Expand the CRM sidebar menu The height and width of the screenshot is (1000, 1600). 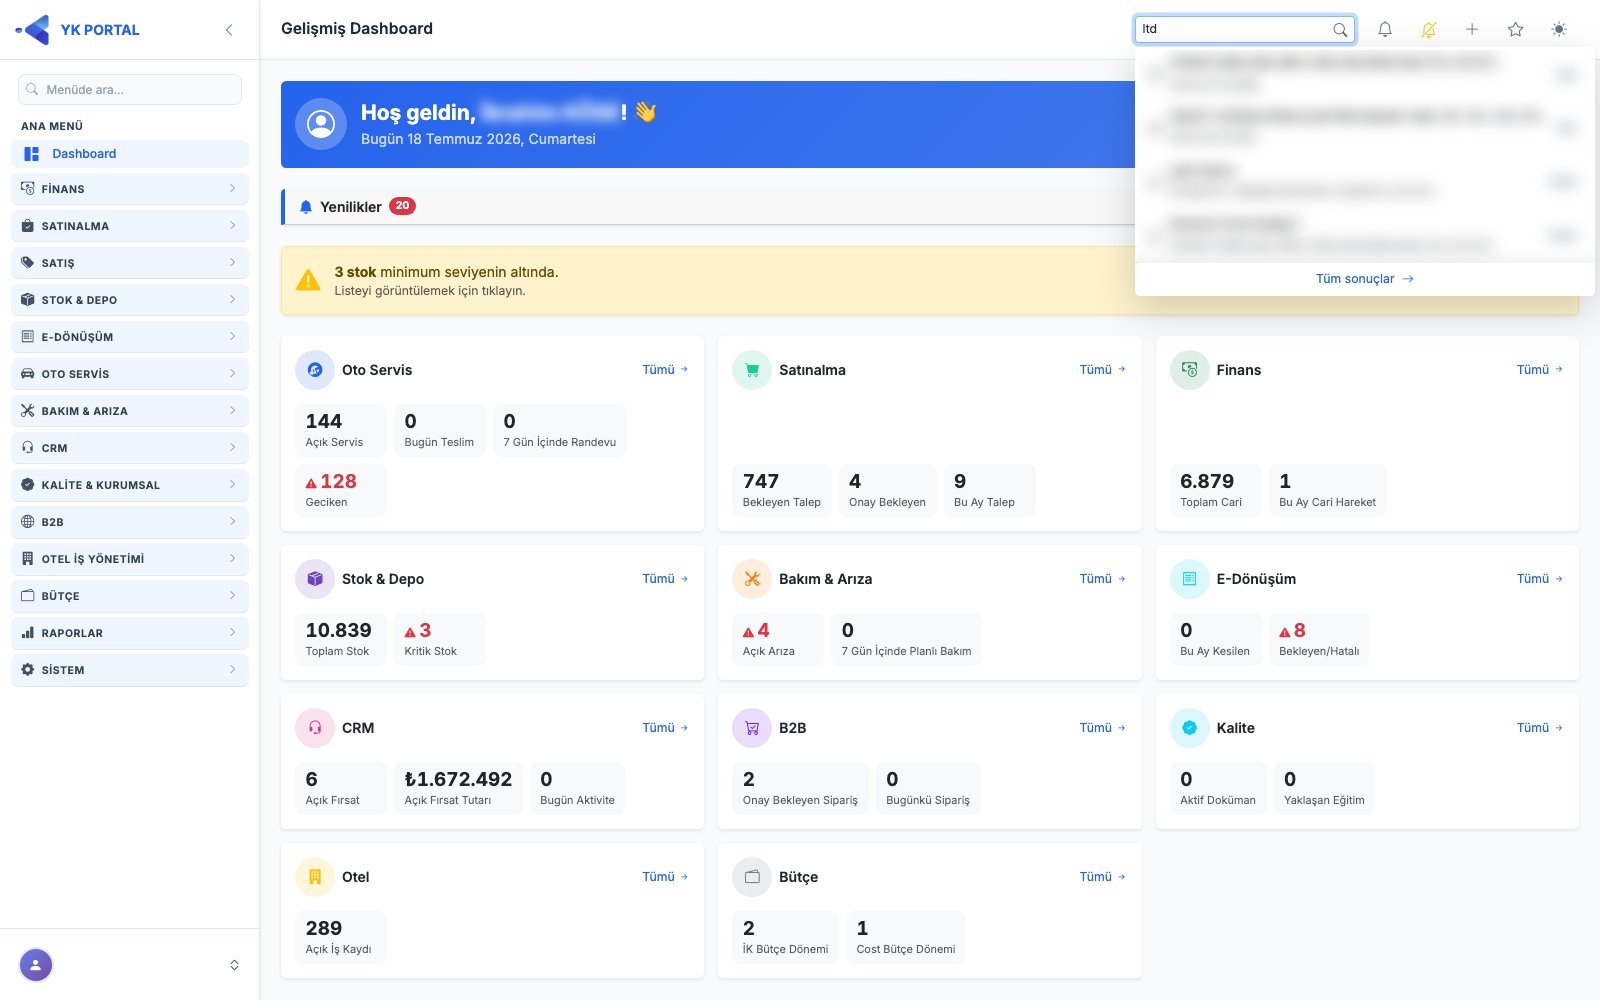pos(130,448)
